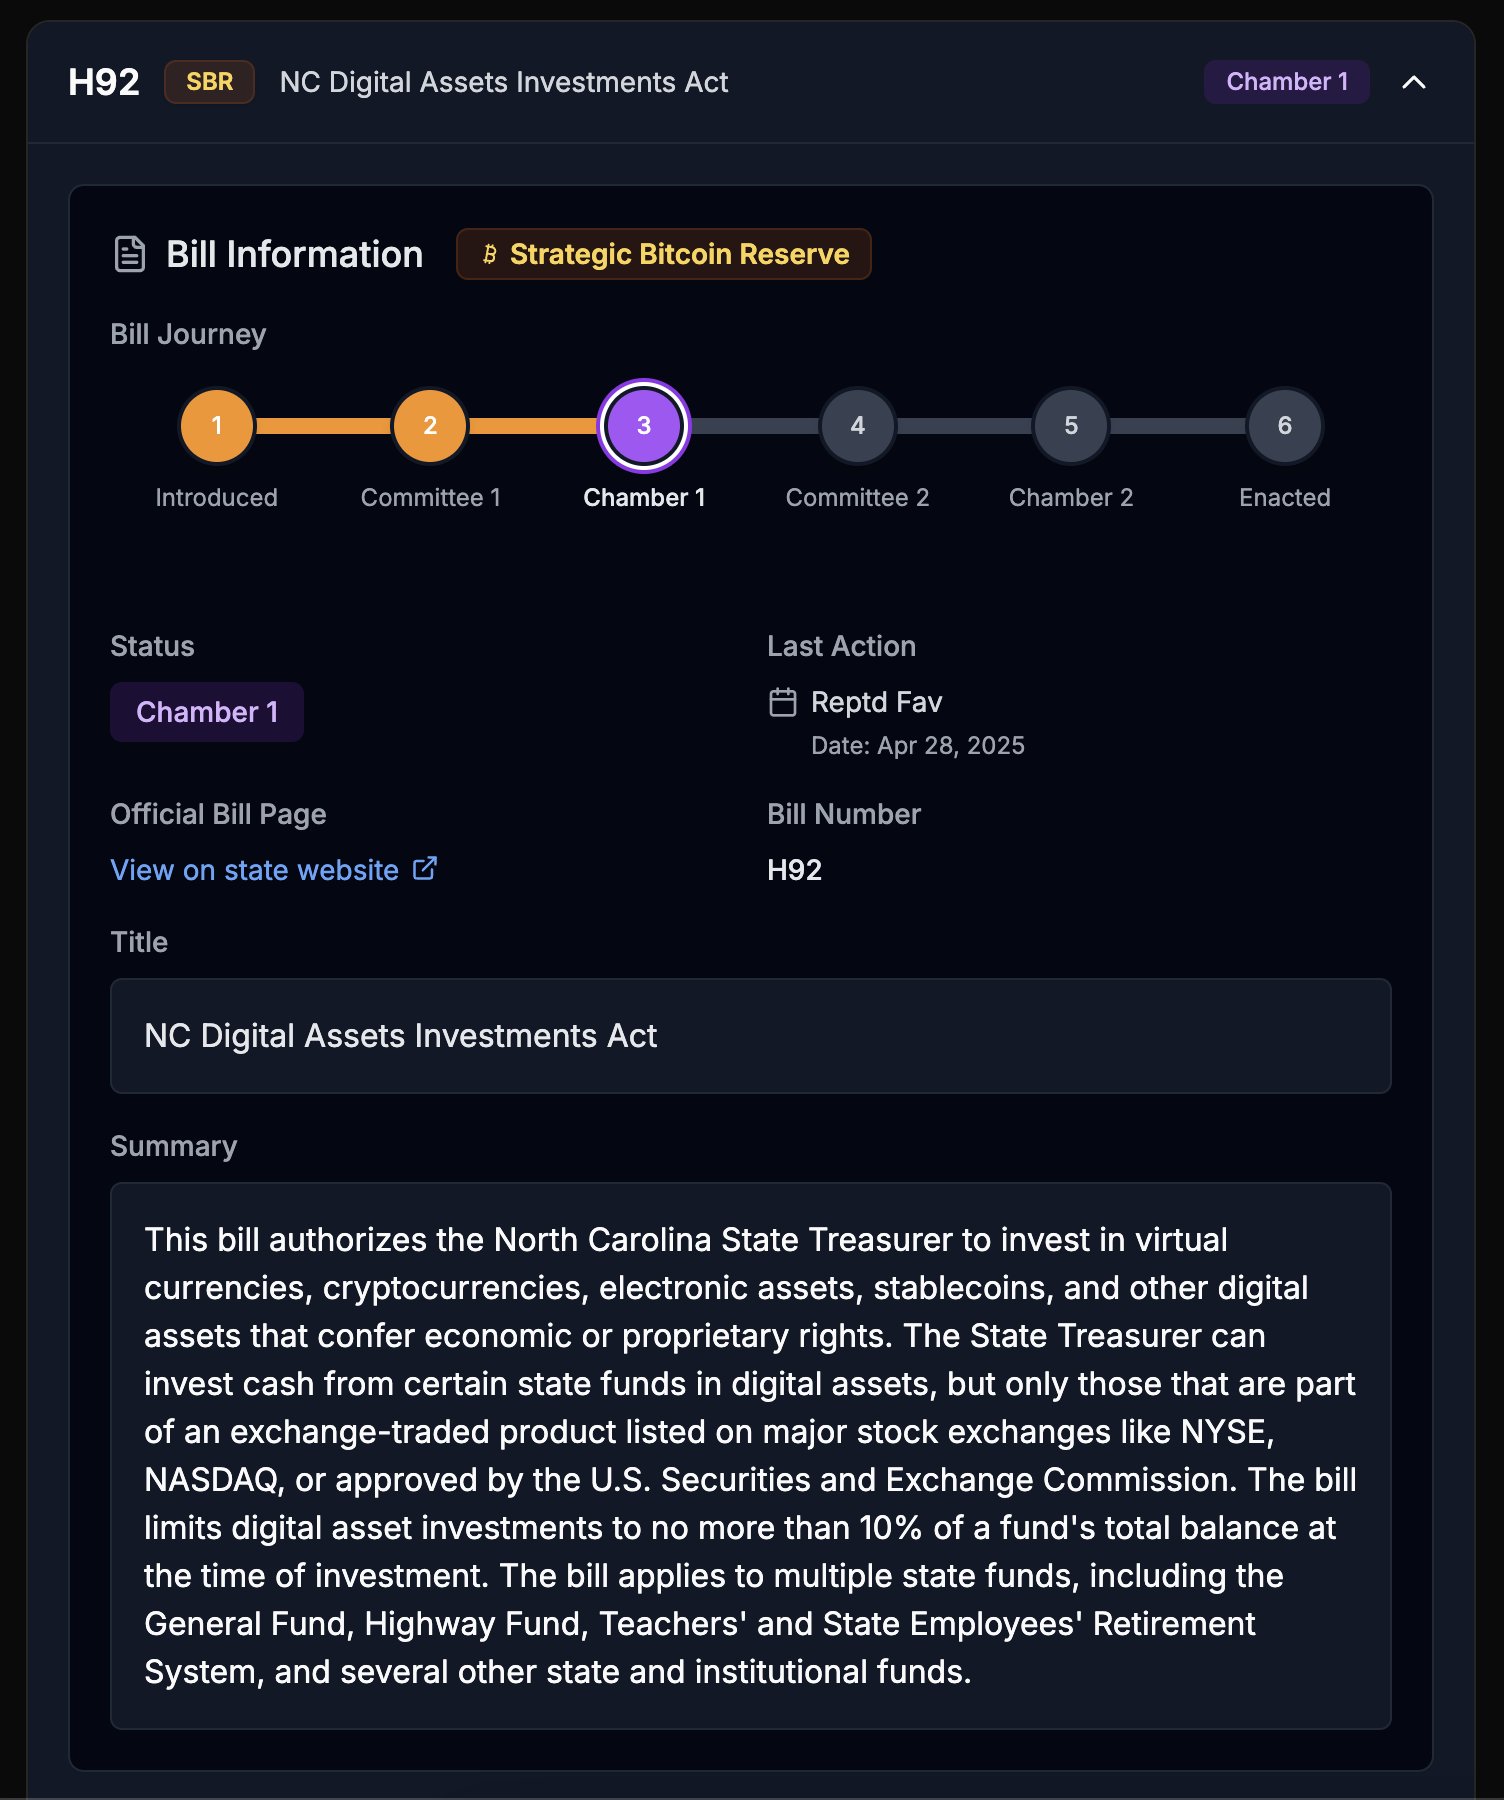Collapse the H92 bill card chevron
This screenshot has width=1504, height=1800.
point(1413,82)
